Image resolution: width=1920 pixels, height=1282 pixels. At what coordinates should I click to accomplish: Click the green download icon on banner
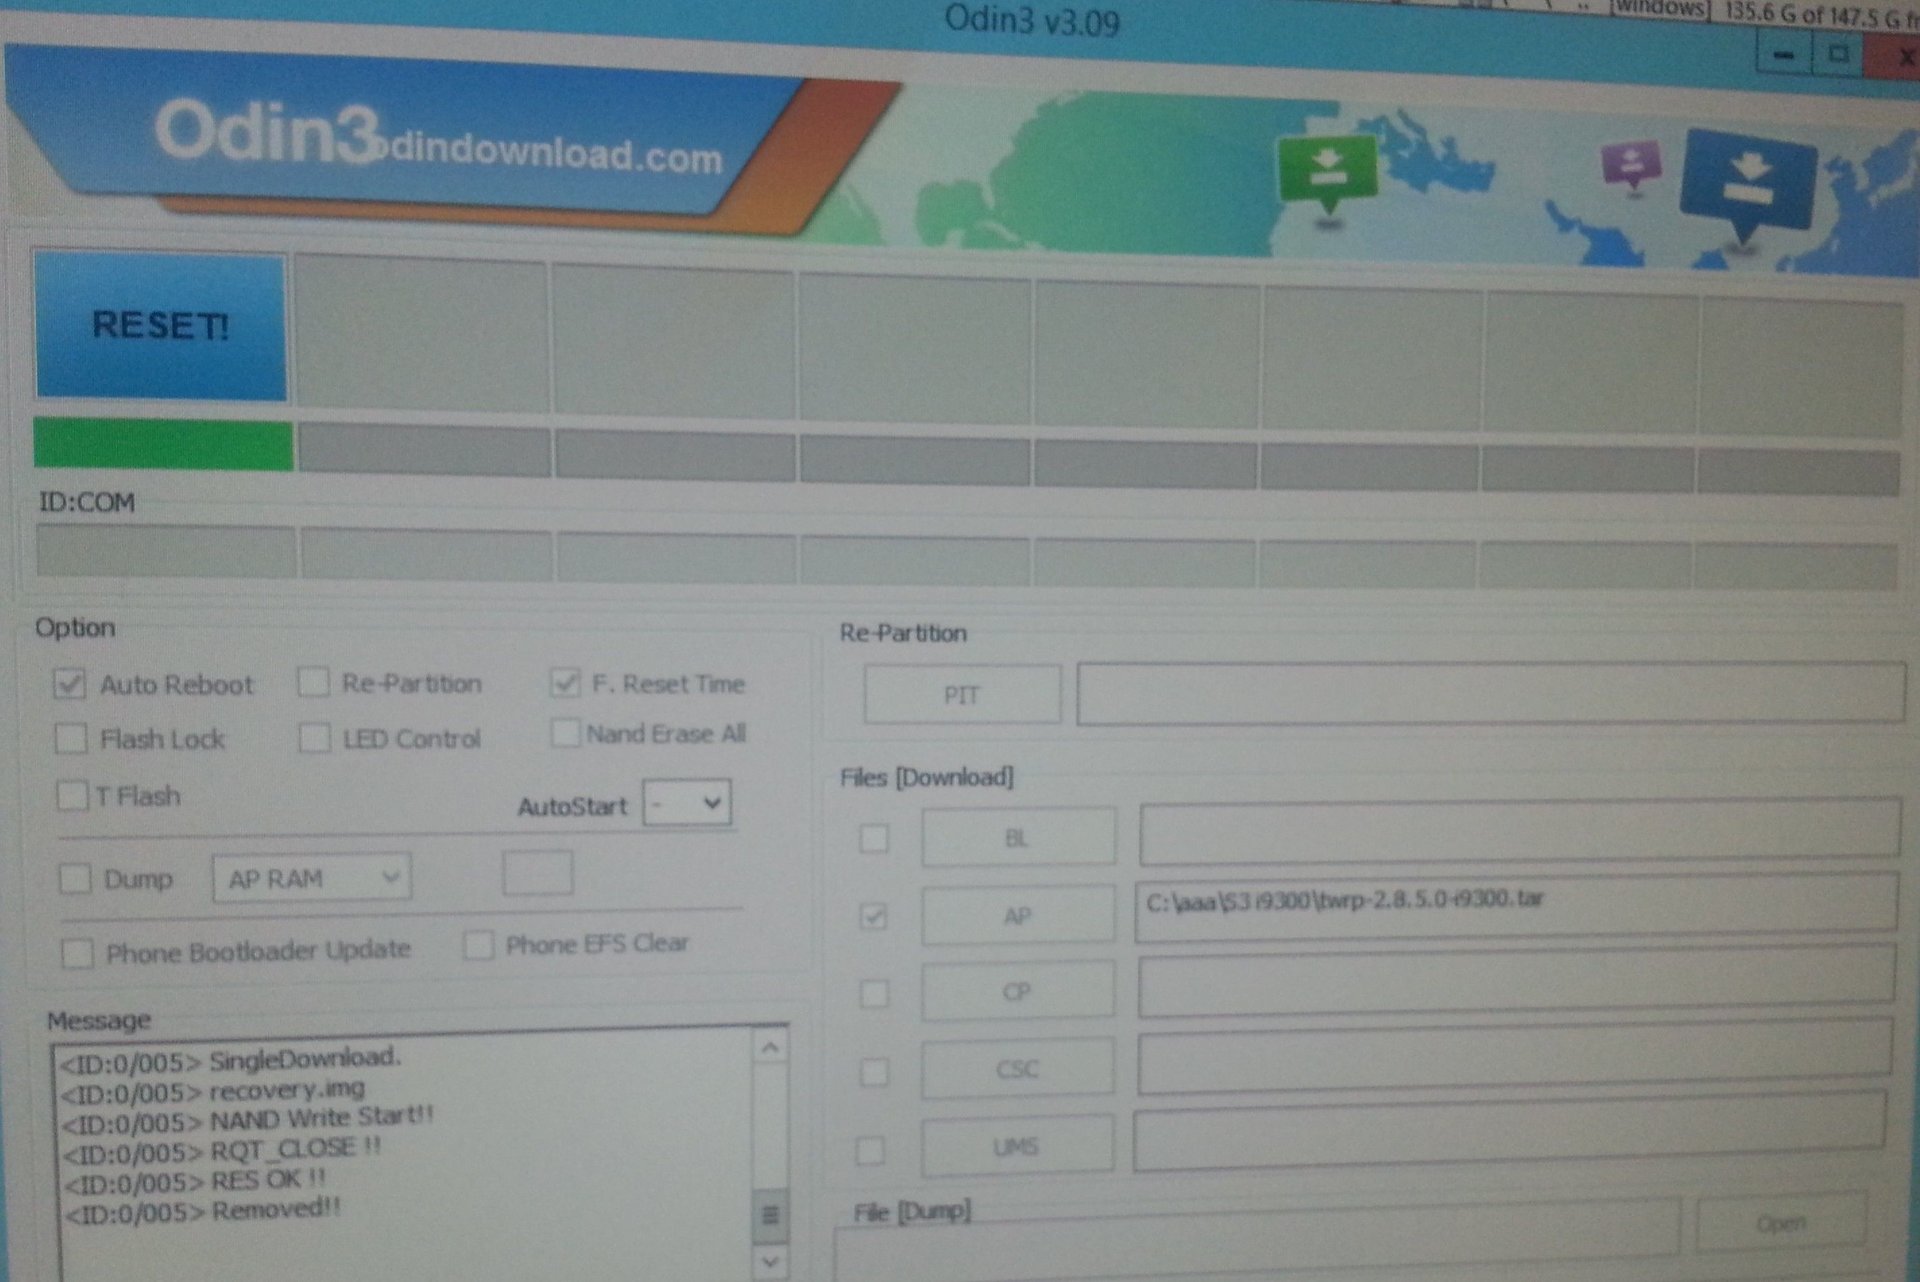[1328, 174]
